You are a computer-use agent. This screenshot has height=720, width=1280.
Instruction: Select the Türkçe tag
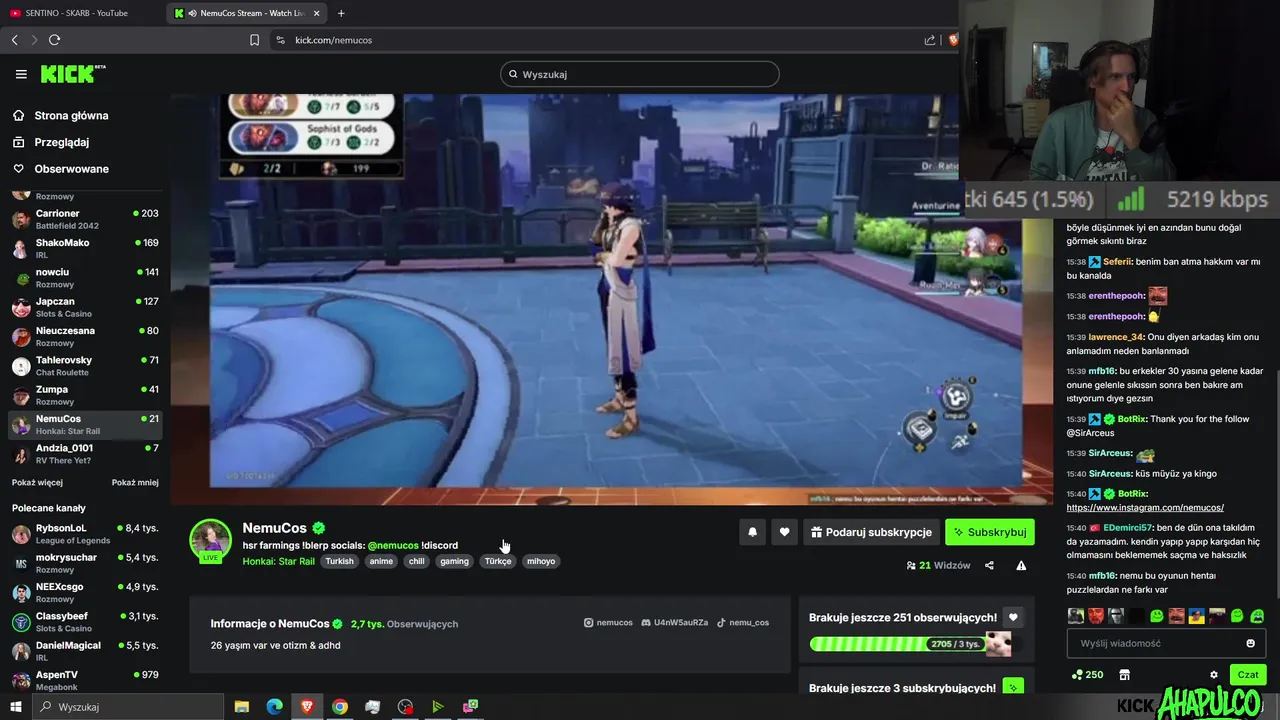tap(498, 561)
